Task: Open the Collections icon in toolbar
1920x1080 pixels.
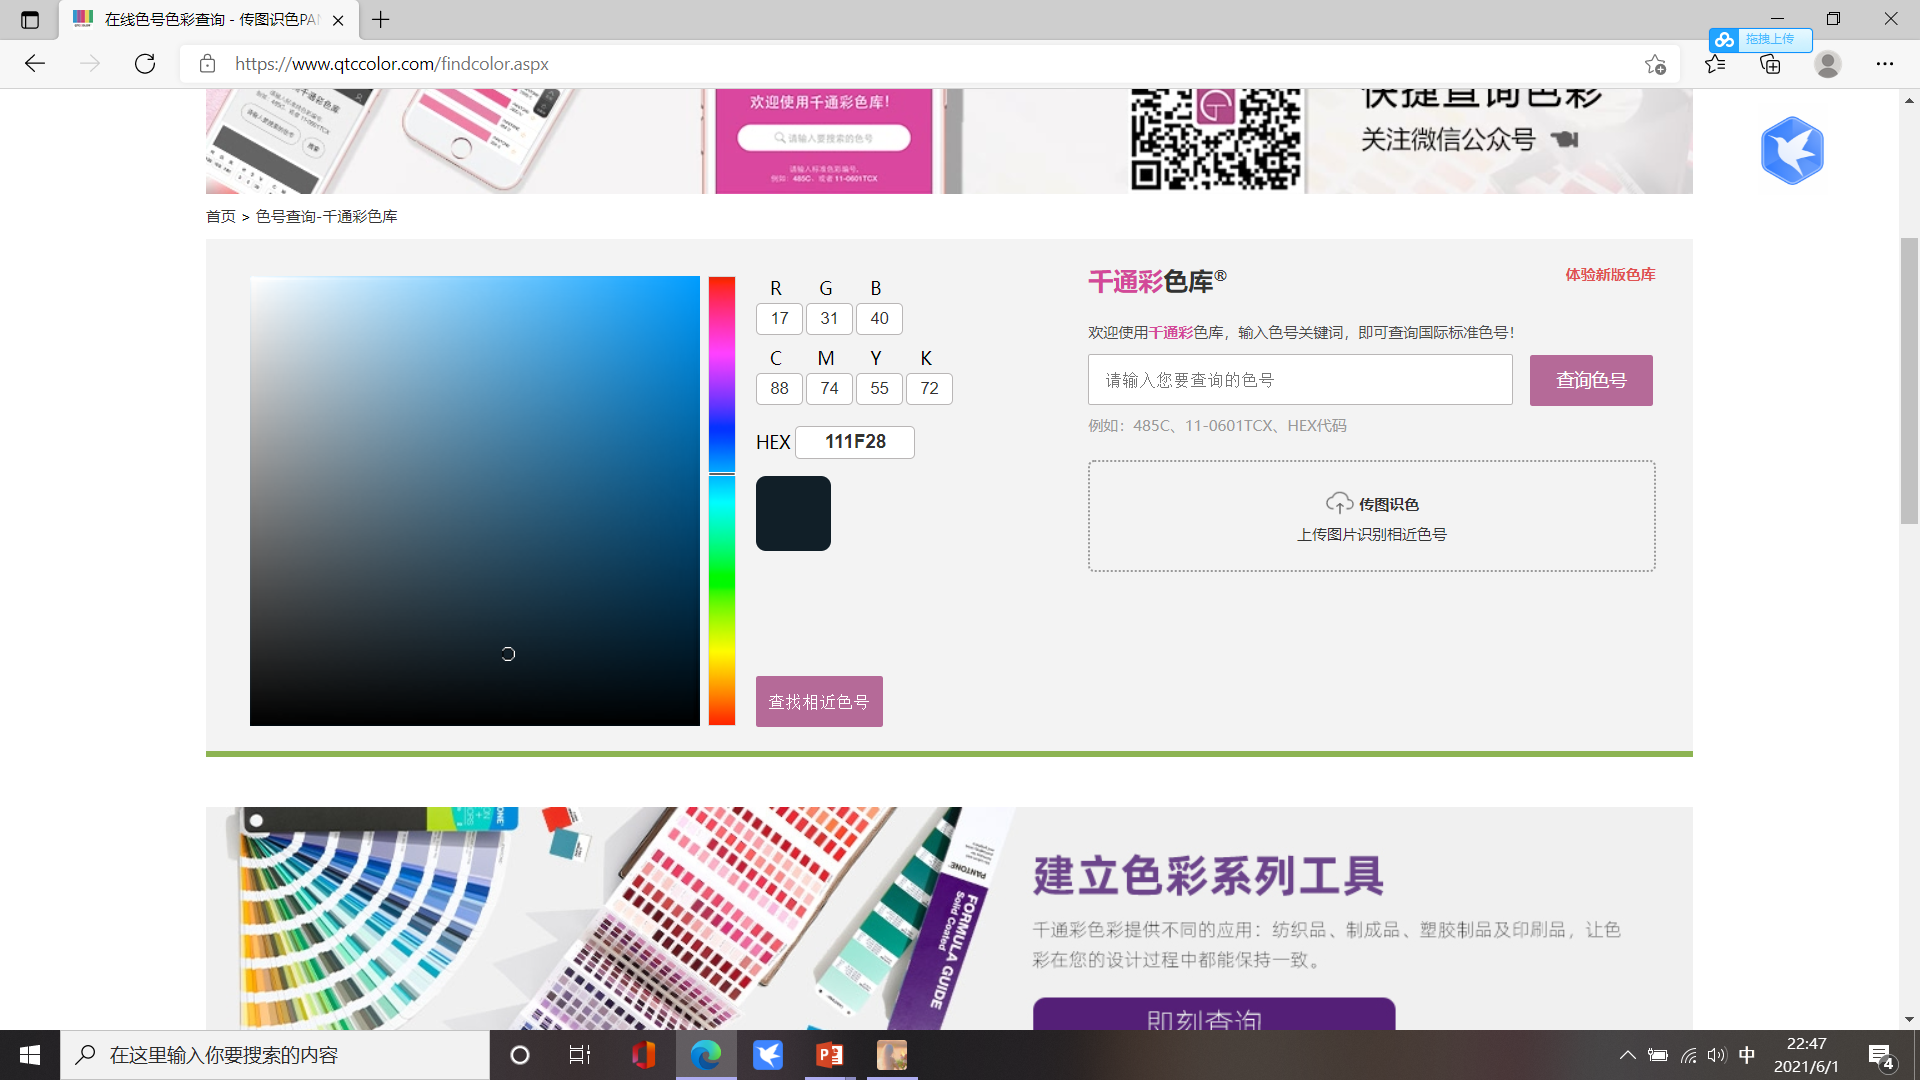Action: coord(1770,64)
